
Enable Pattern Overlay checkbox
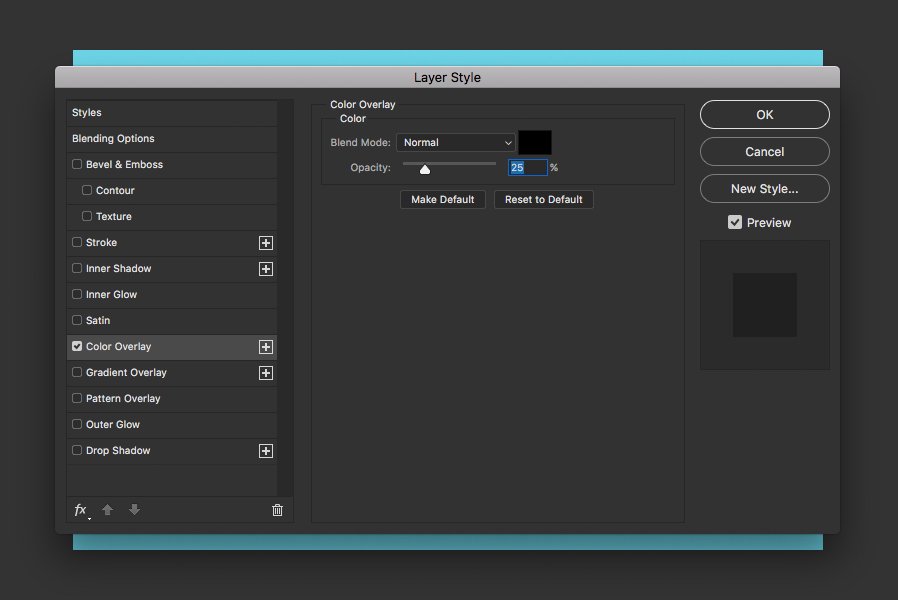(x=77, y=398)
